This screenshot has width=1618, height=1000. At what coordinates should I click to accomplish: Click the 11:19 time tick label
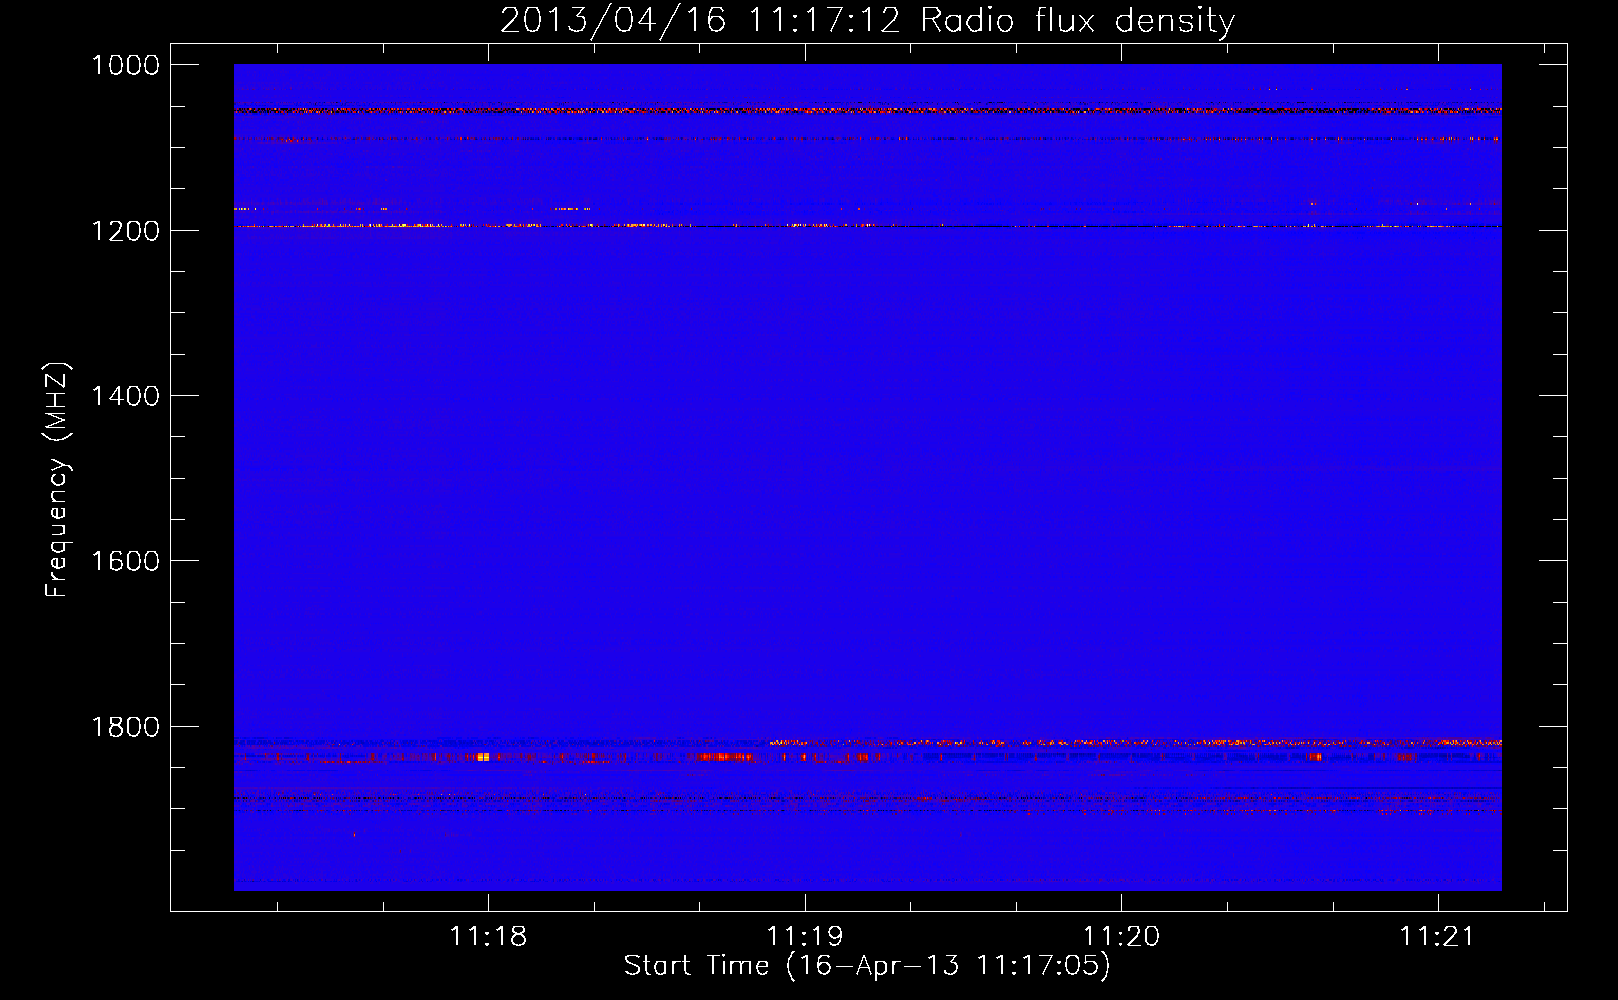pos(805,936)
